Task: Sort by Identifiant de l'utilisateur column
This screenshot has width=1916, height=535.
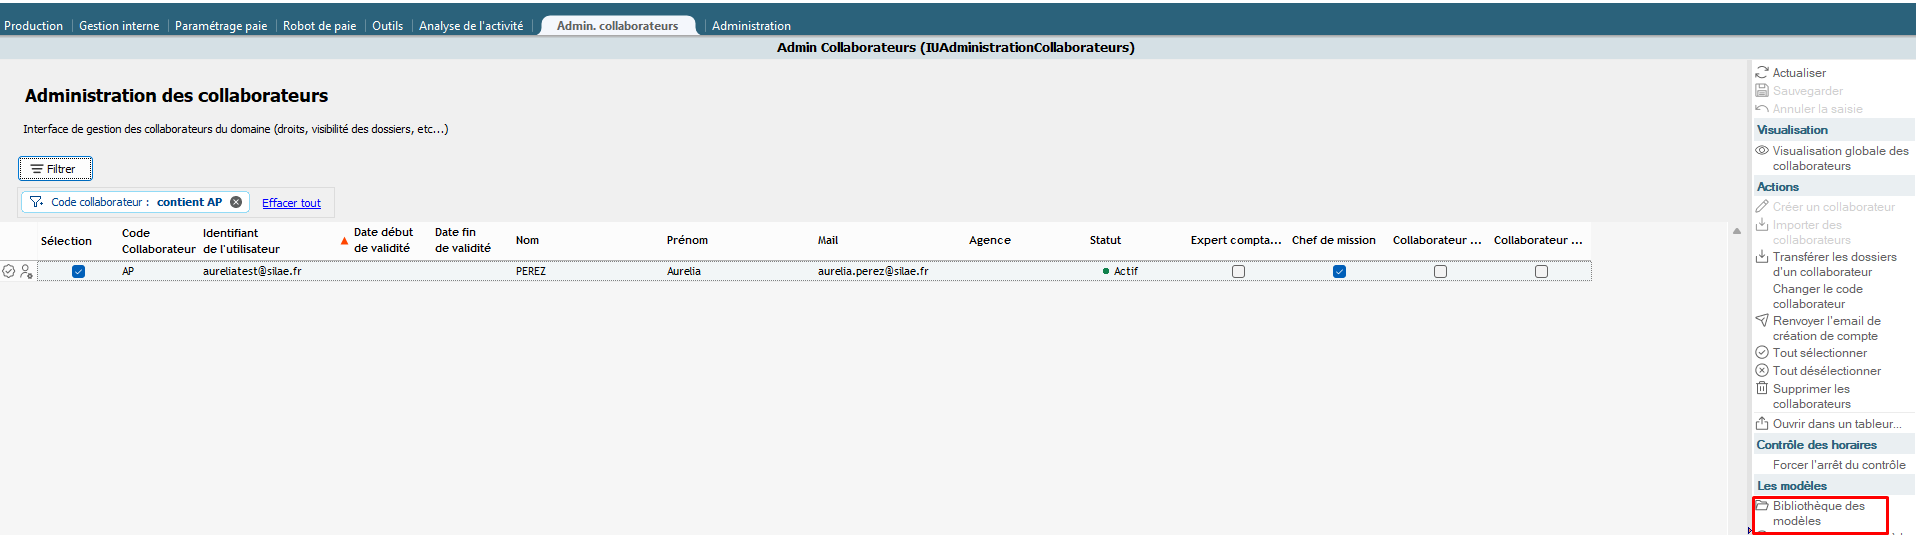Action: coord(241,241)
